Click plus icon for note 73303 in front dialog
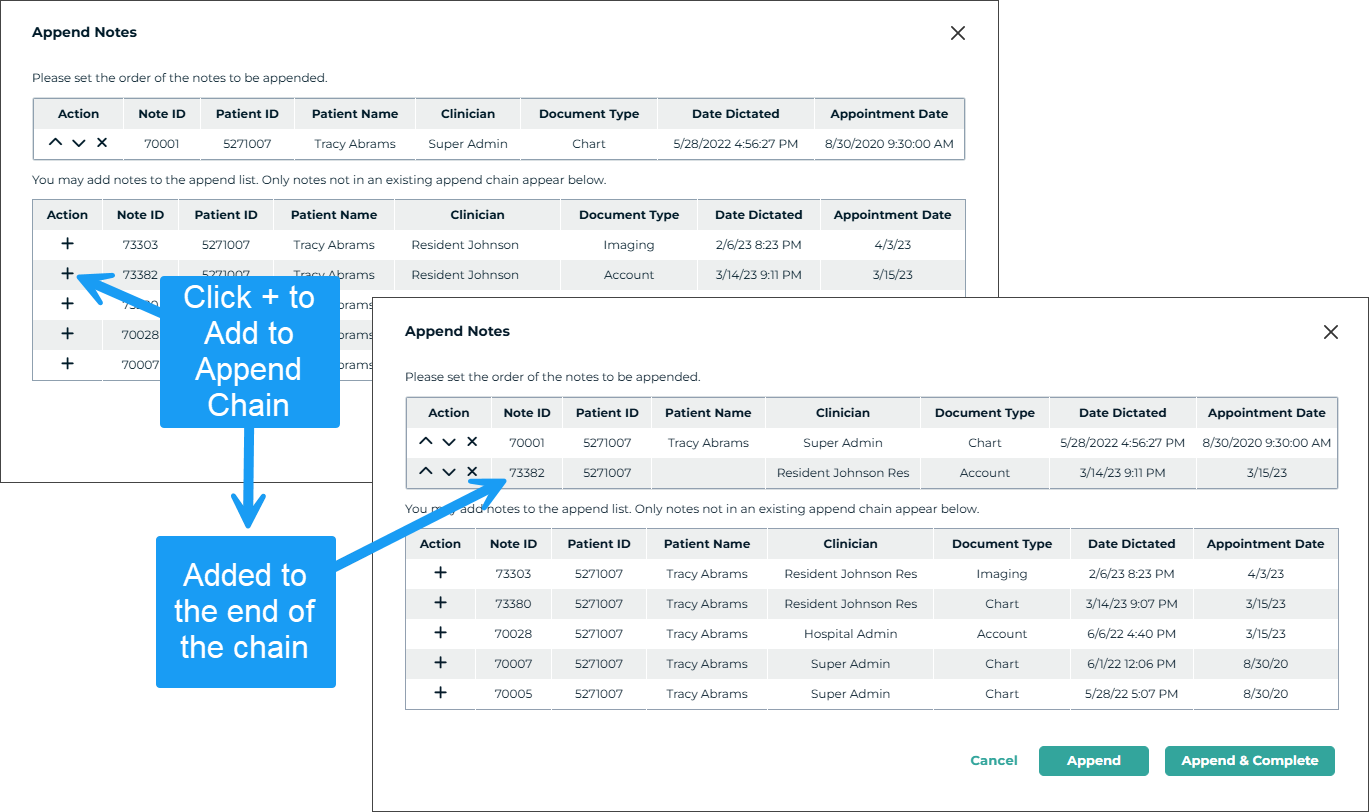The height and width of the screenshot is (812, 1370). (x=440, y=573)
